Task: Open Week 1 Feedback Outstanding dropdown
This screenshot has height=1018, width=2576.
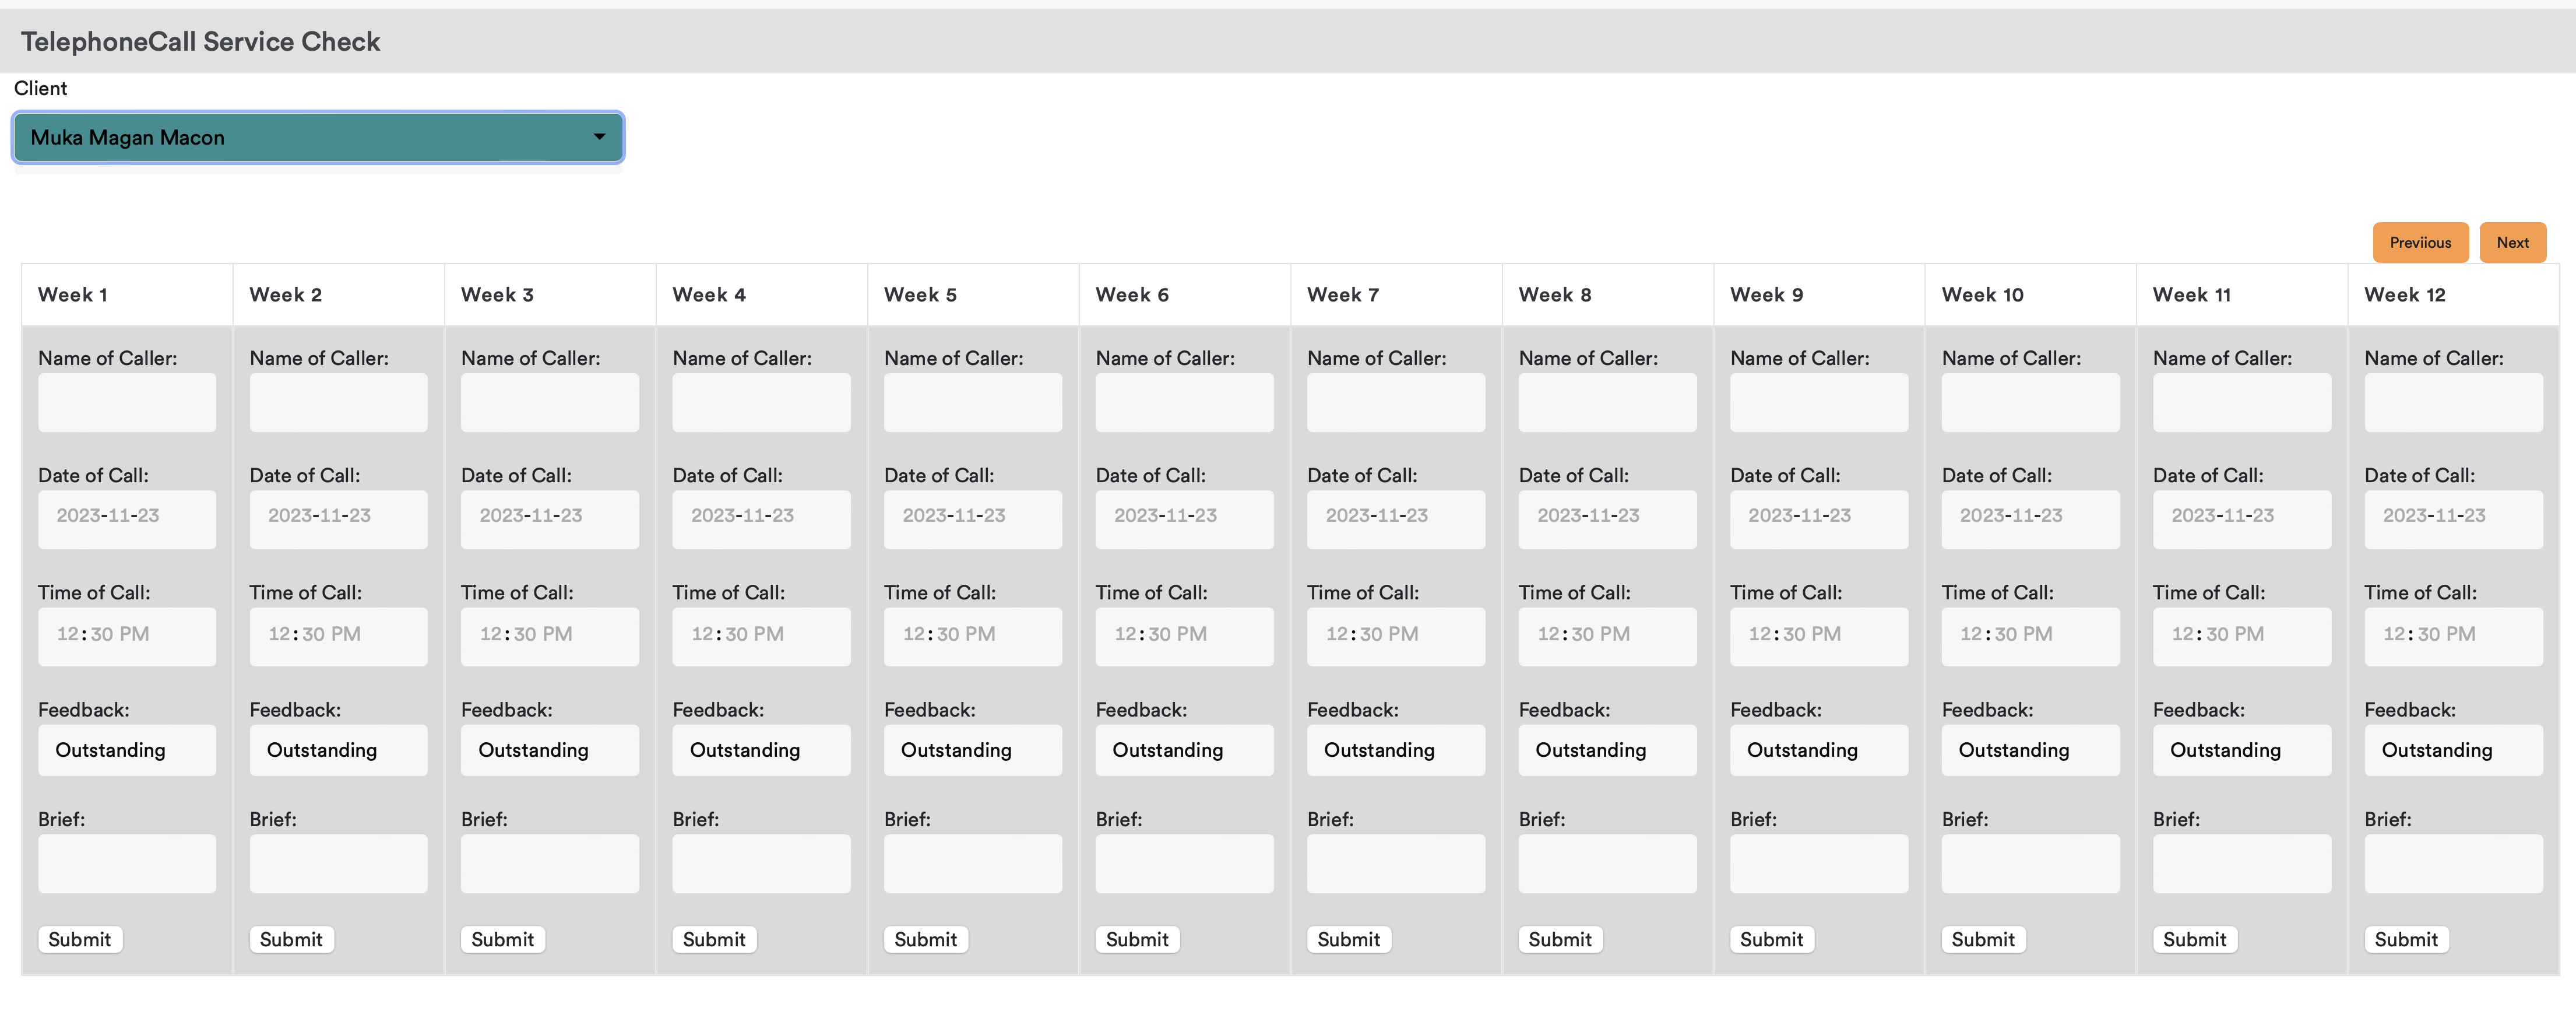Action: (127, 750)
